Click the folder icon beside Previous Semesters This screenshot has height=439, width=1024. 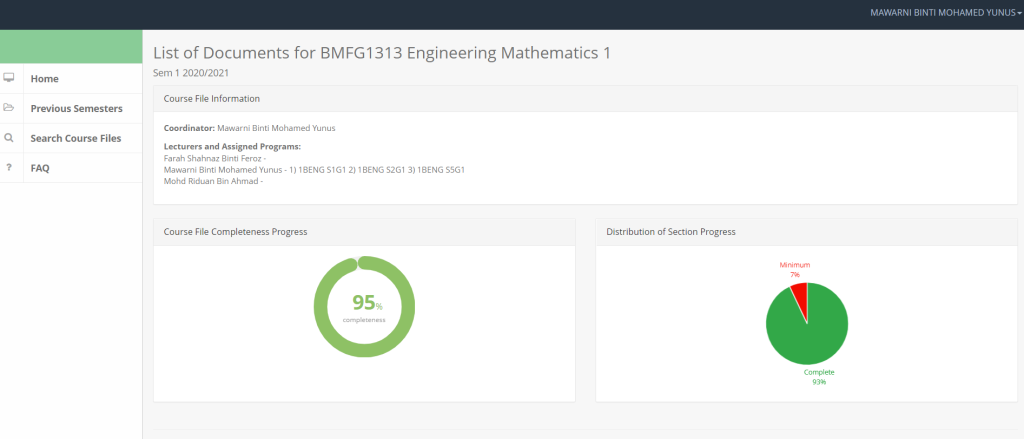(9, 108)
